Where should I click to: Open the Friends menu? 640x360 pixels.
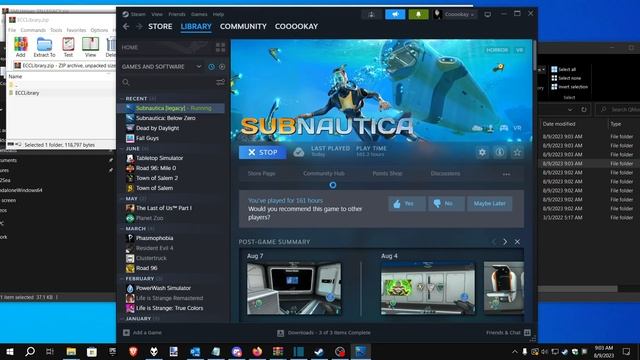[x=177, y=14]
